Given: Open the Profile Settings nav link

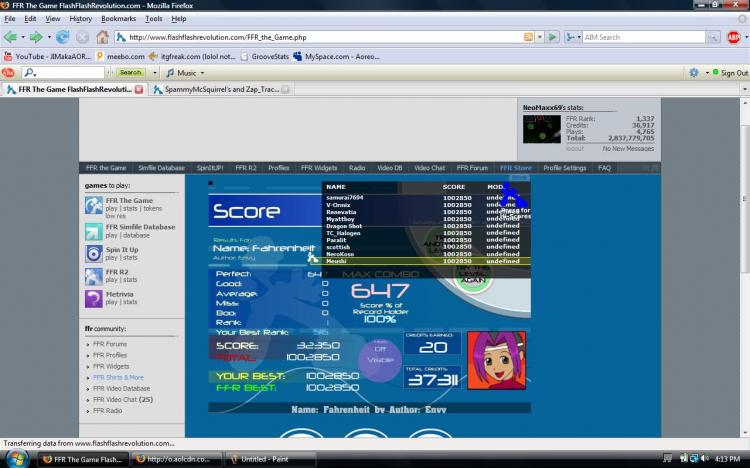Looking at the screenshot, I should (564, 168).
